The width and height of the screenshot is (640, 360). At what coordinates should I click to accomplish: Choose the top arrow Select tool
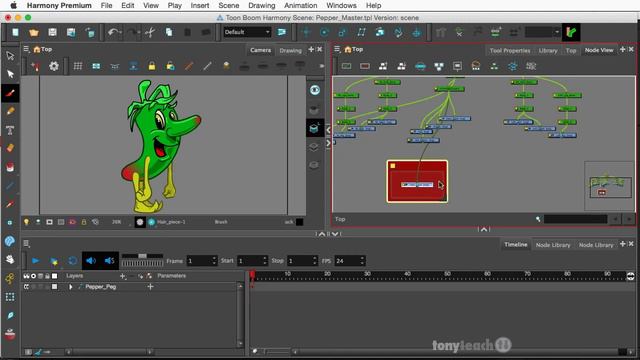pos(10,56)
